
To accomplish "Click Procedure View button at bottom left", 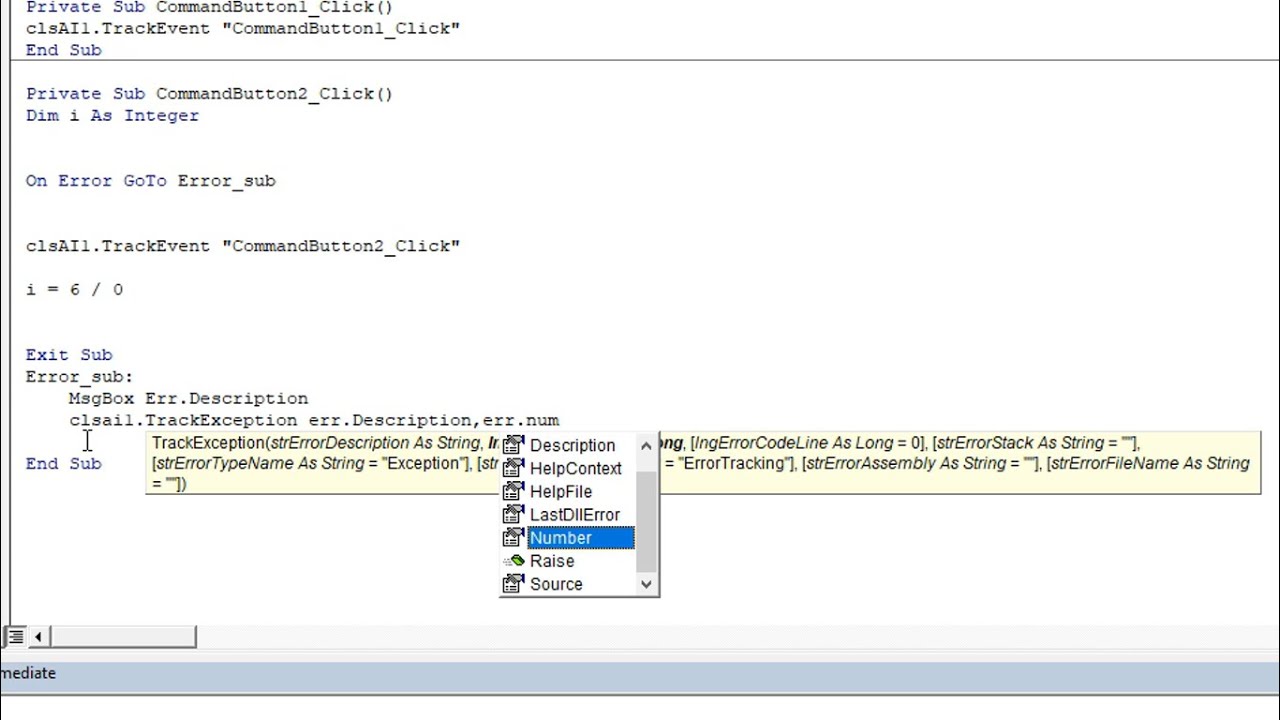I will [15, 636].
